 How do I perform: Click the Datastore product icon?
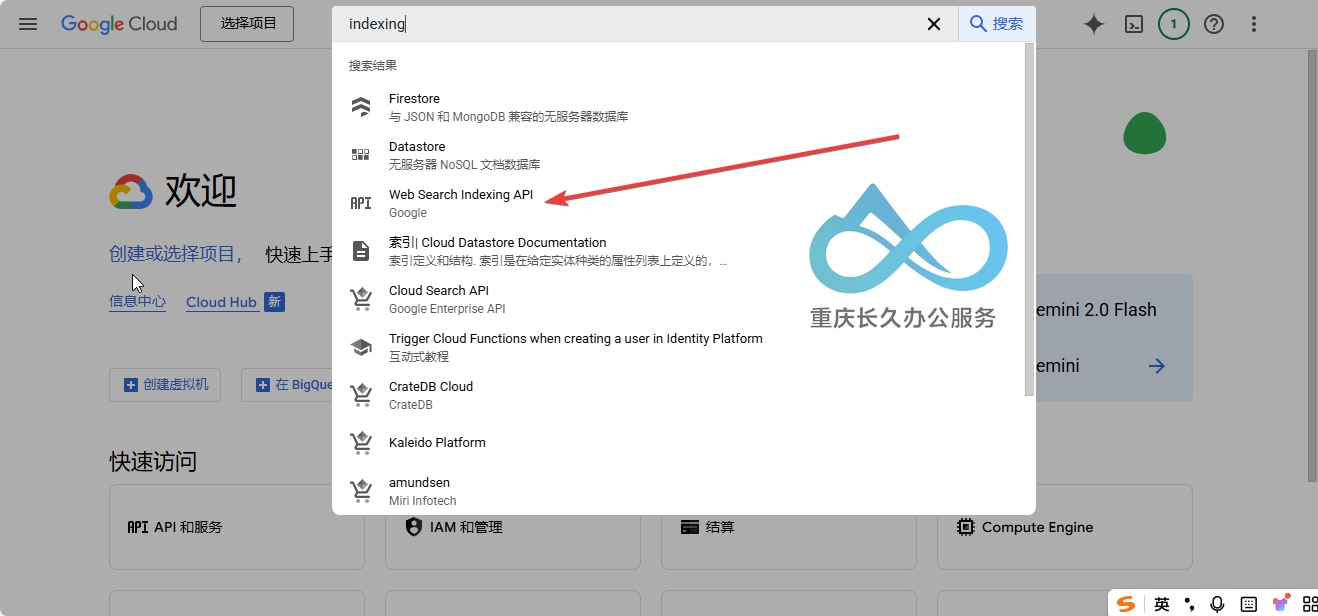click(361, 155)
